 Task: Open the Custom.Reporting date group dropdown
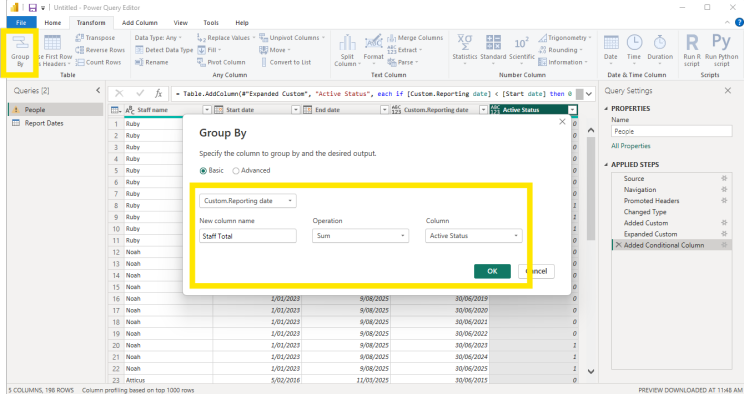248,201
